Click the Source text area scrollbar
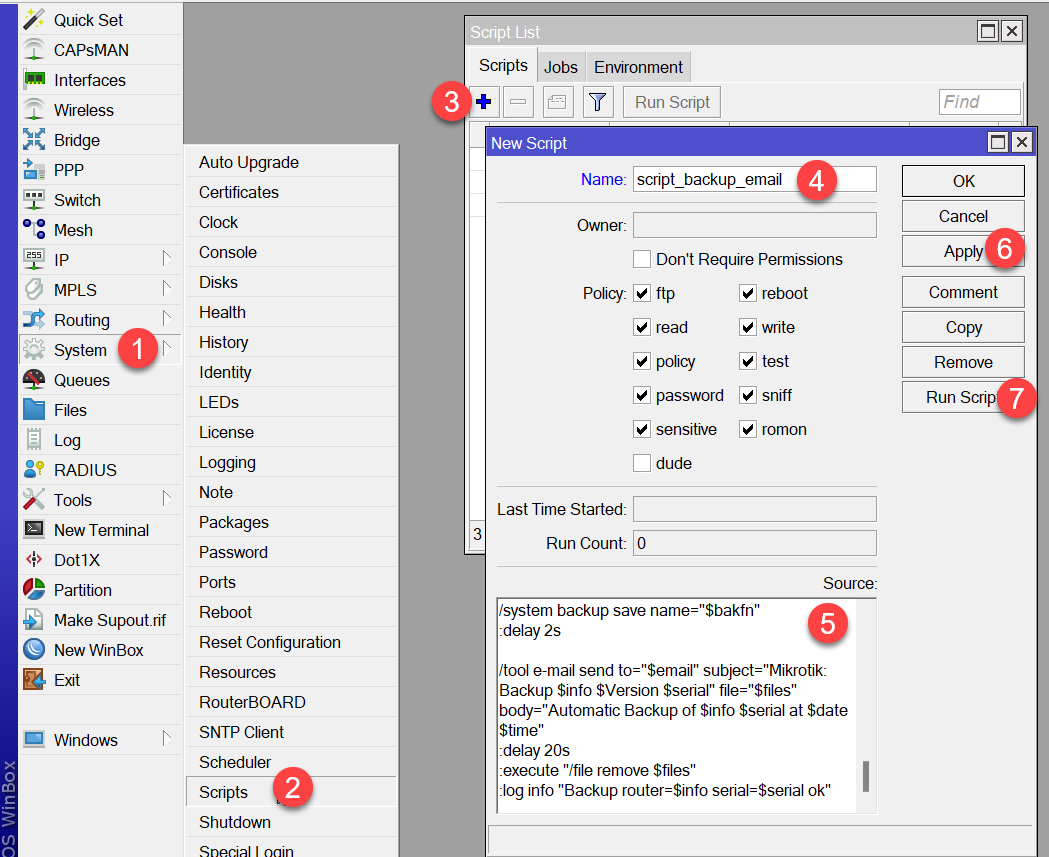The width and height of the screenshot is (1049, 857). [x=866, y=775]
